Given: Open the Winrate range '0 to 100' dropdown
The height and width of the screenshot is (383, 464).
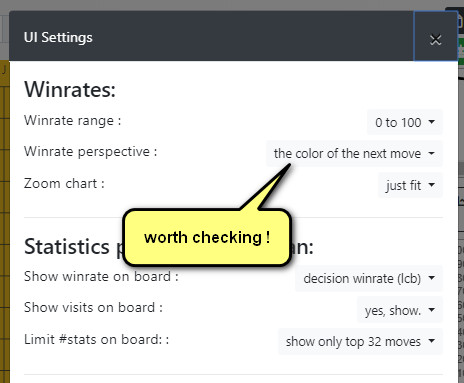Looking at the screenshot, I should click(x=405, y=122).
